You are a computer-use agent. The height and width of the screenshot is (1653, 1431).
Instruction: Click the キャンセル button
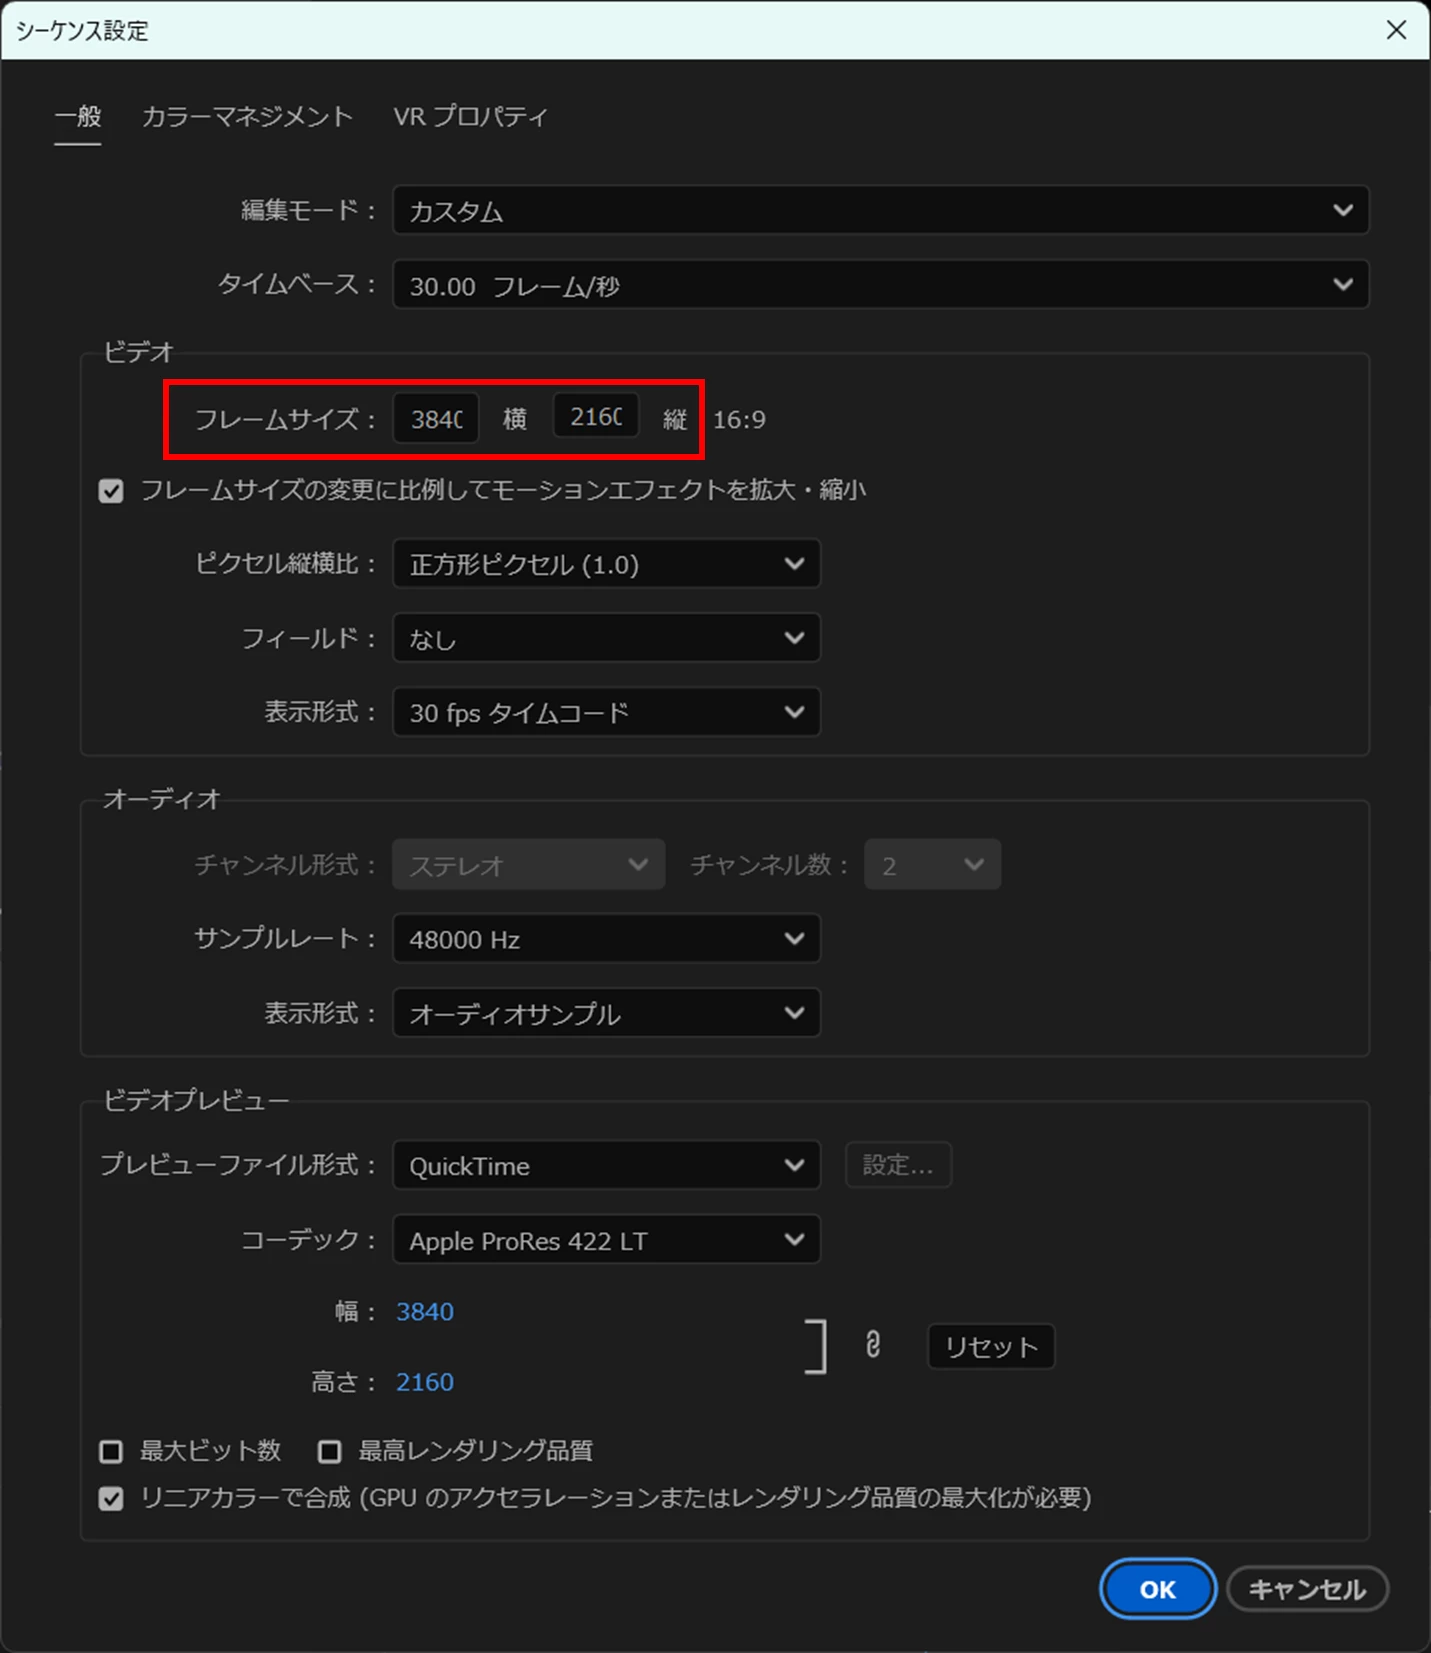tap(1307, 1589)
